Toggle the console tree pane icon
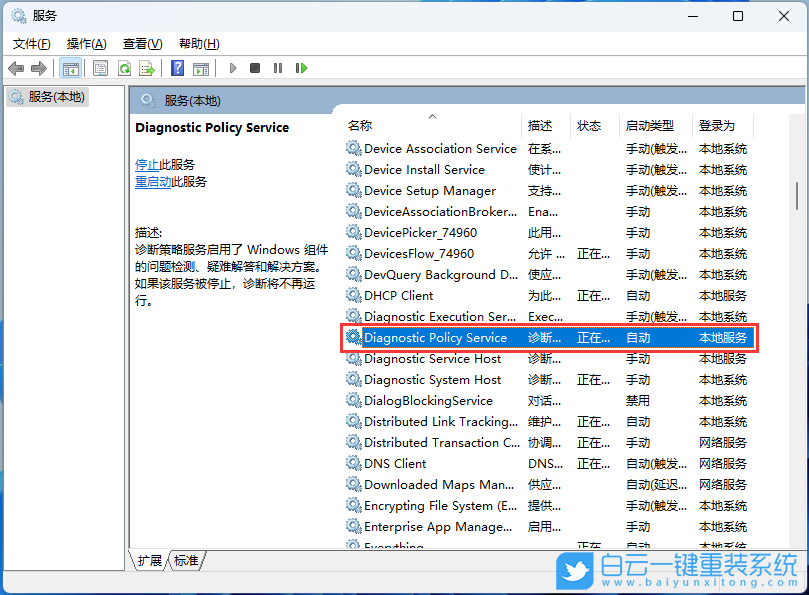809x595 pixels. point(70,67)
